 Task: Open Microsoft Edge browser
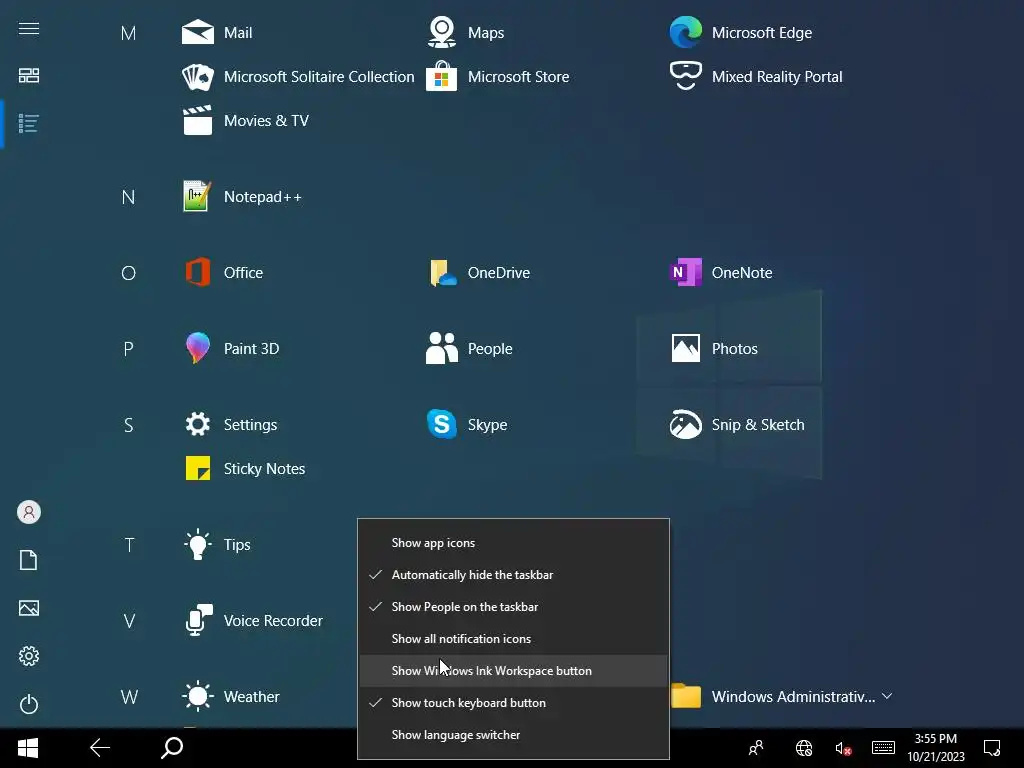click(x=741, y=33)
